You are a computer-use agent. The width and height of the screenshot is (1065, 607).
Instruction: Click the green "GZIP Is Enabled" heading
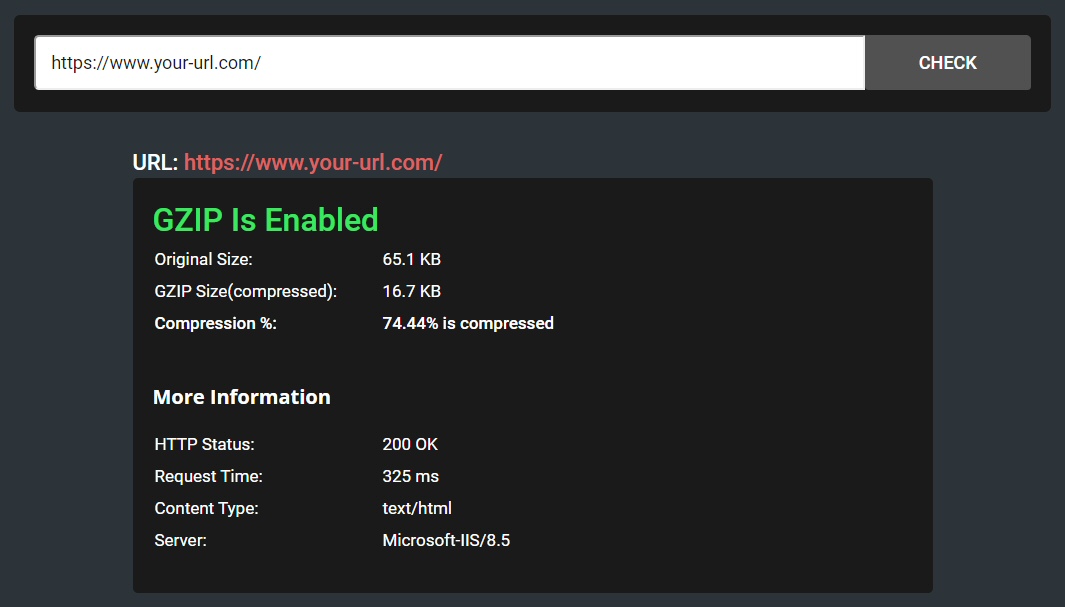pyautogui.click(x=265, y=220)
